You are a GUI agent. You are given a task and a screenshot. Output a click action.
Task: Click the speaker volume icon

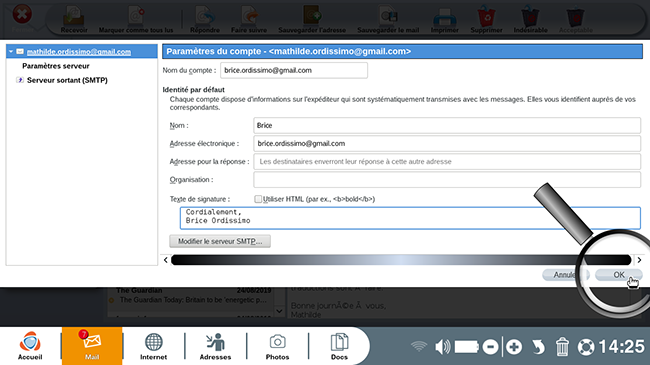[443, 346]
